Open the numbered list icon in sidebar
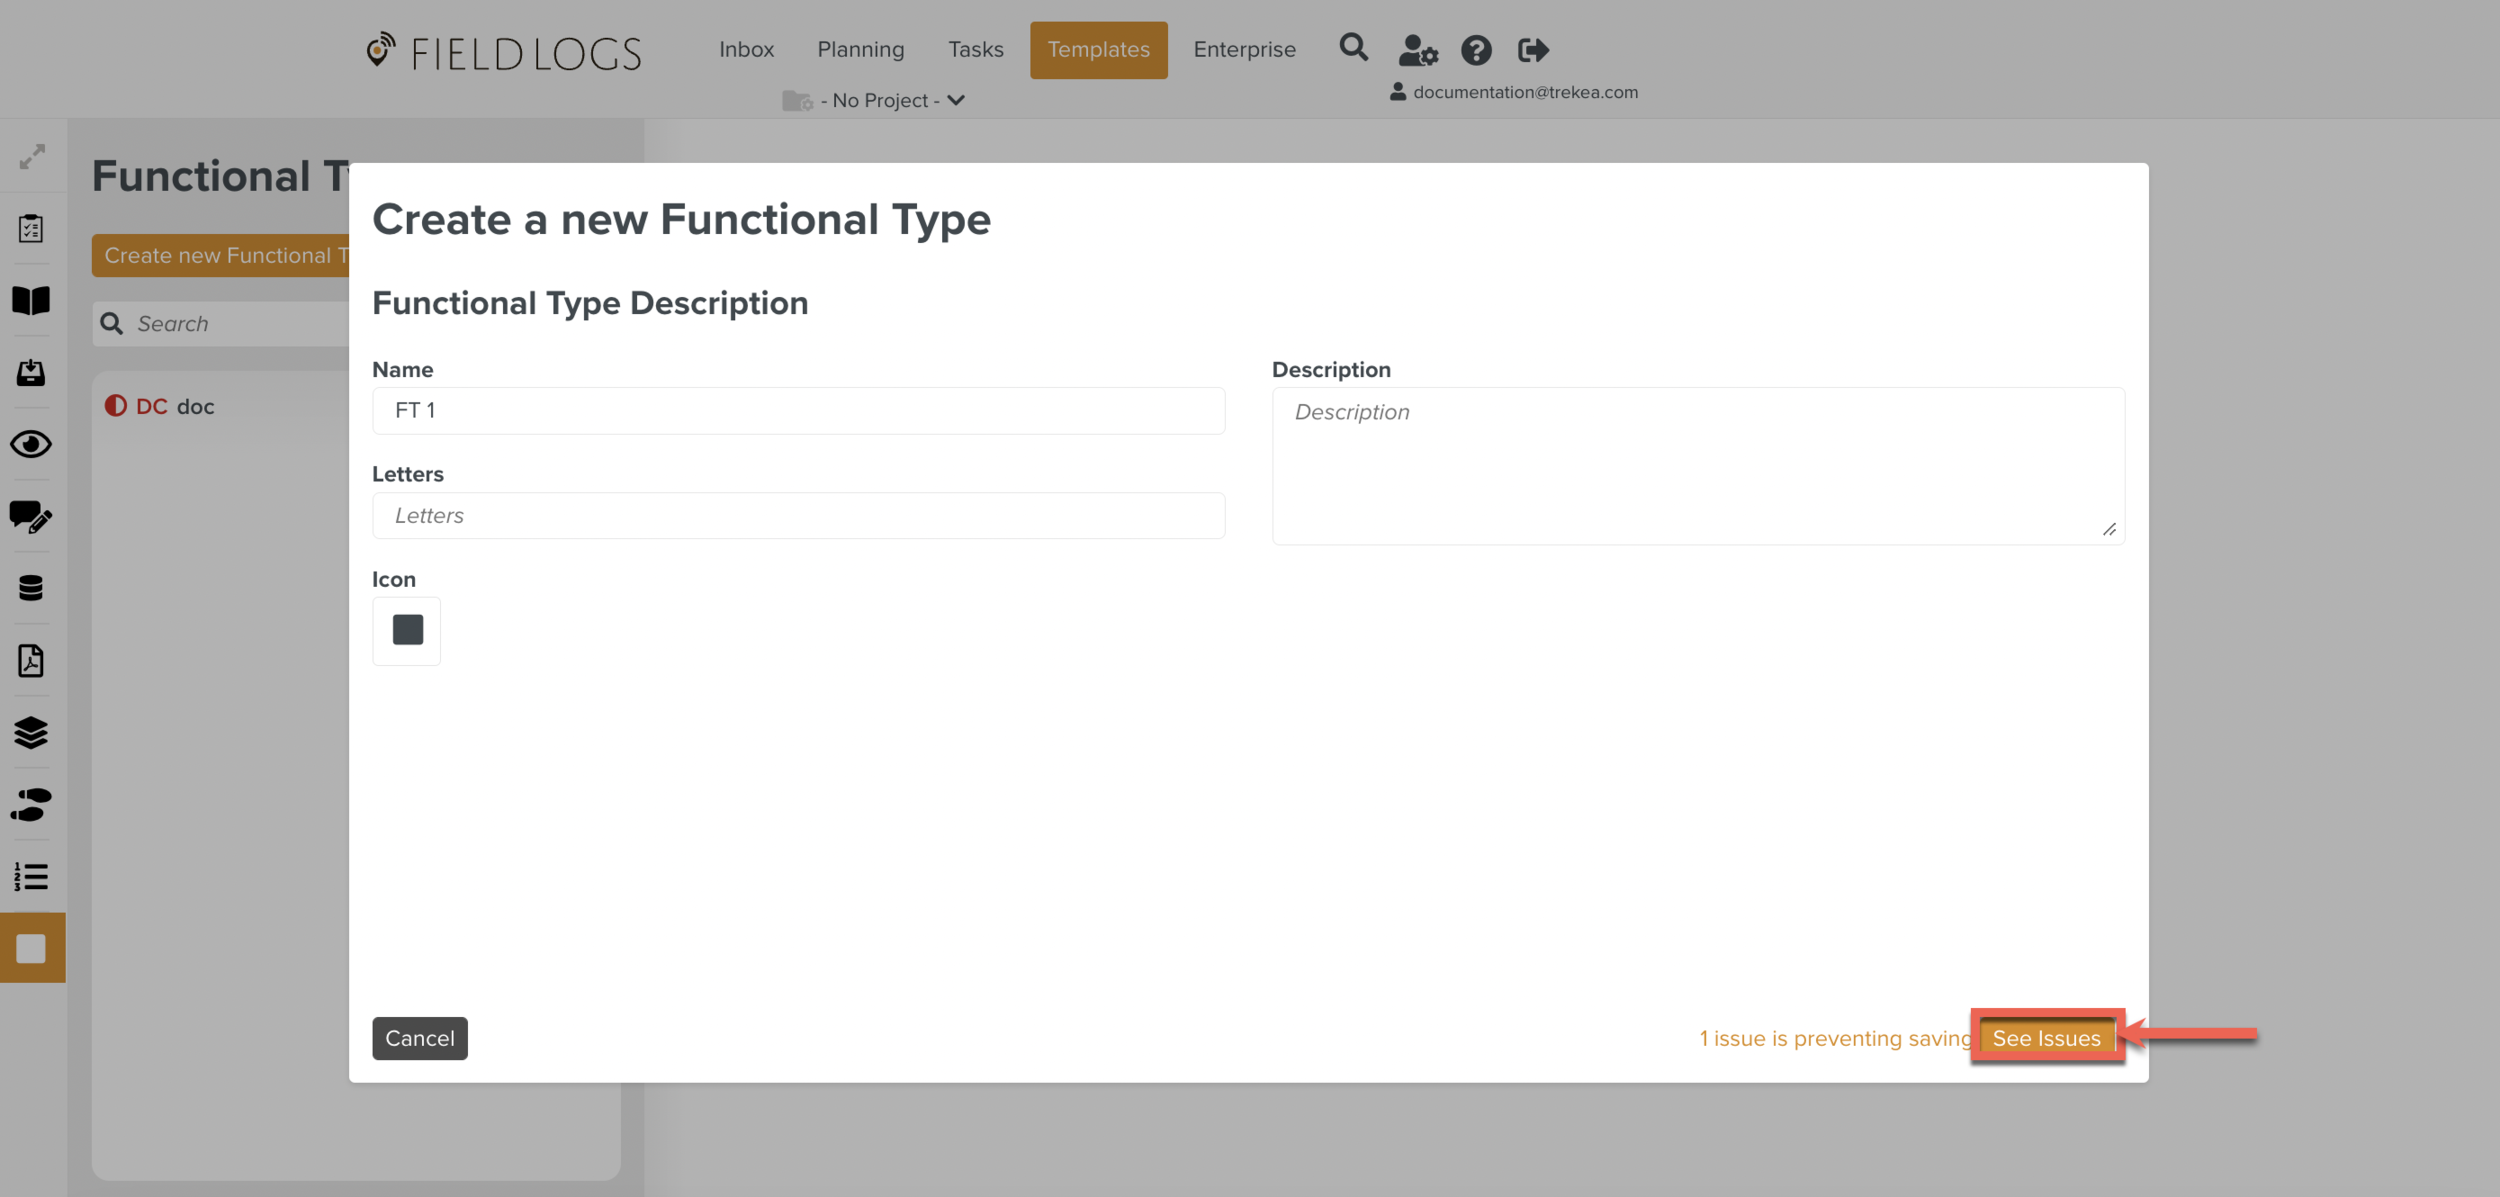Viewport: 2500px width, 1197px height. (32, 877)
